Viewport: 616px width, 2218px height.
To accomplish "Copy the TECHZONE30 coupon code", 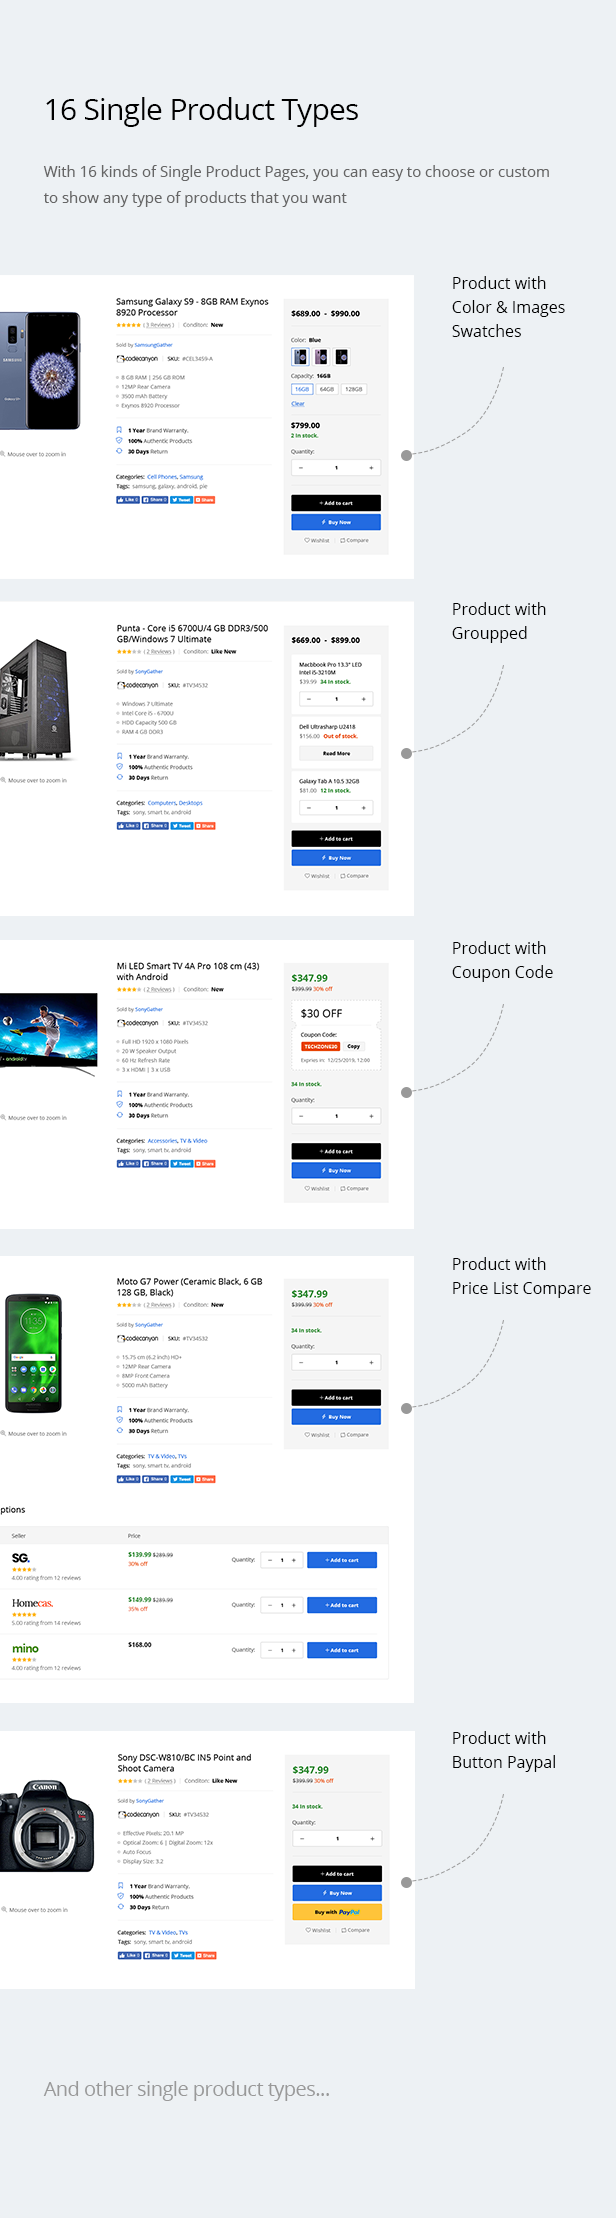I will [x=353, y=1046].
